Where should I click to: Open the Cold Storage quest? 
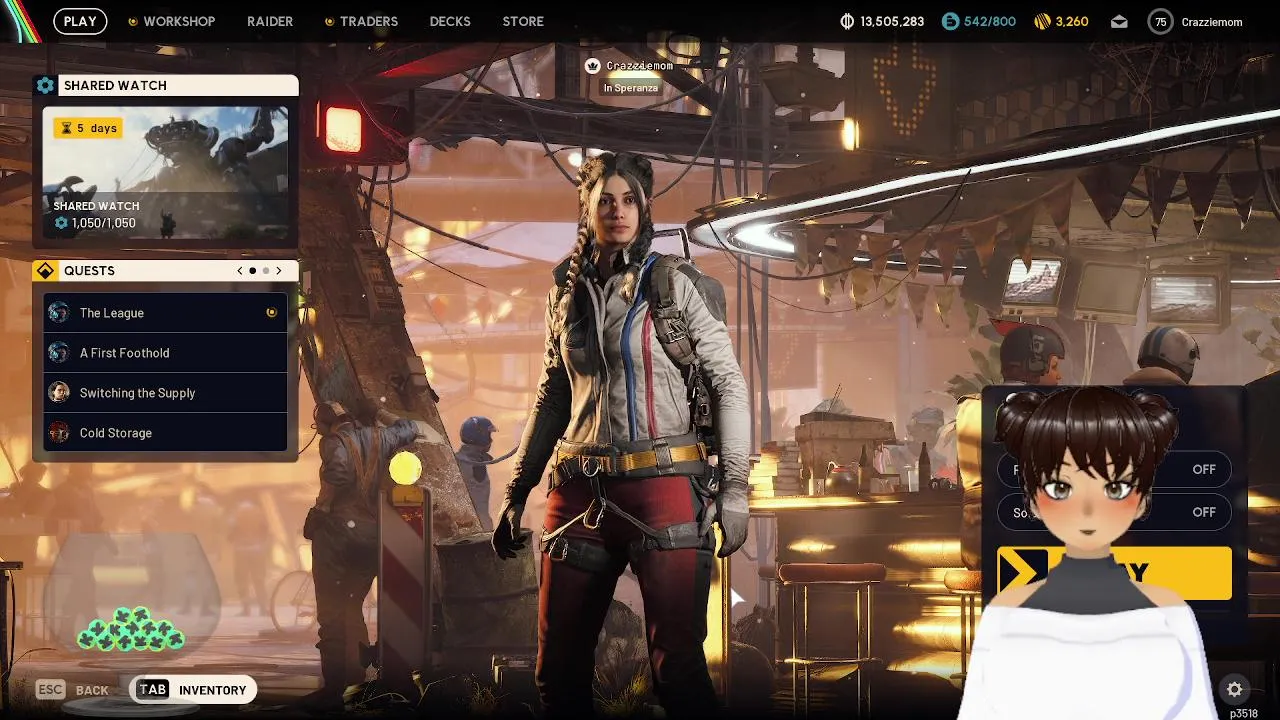166,433
